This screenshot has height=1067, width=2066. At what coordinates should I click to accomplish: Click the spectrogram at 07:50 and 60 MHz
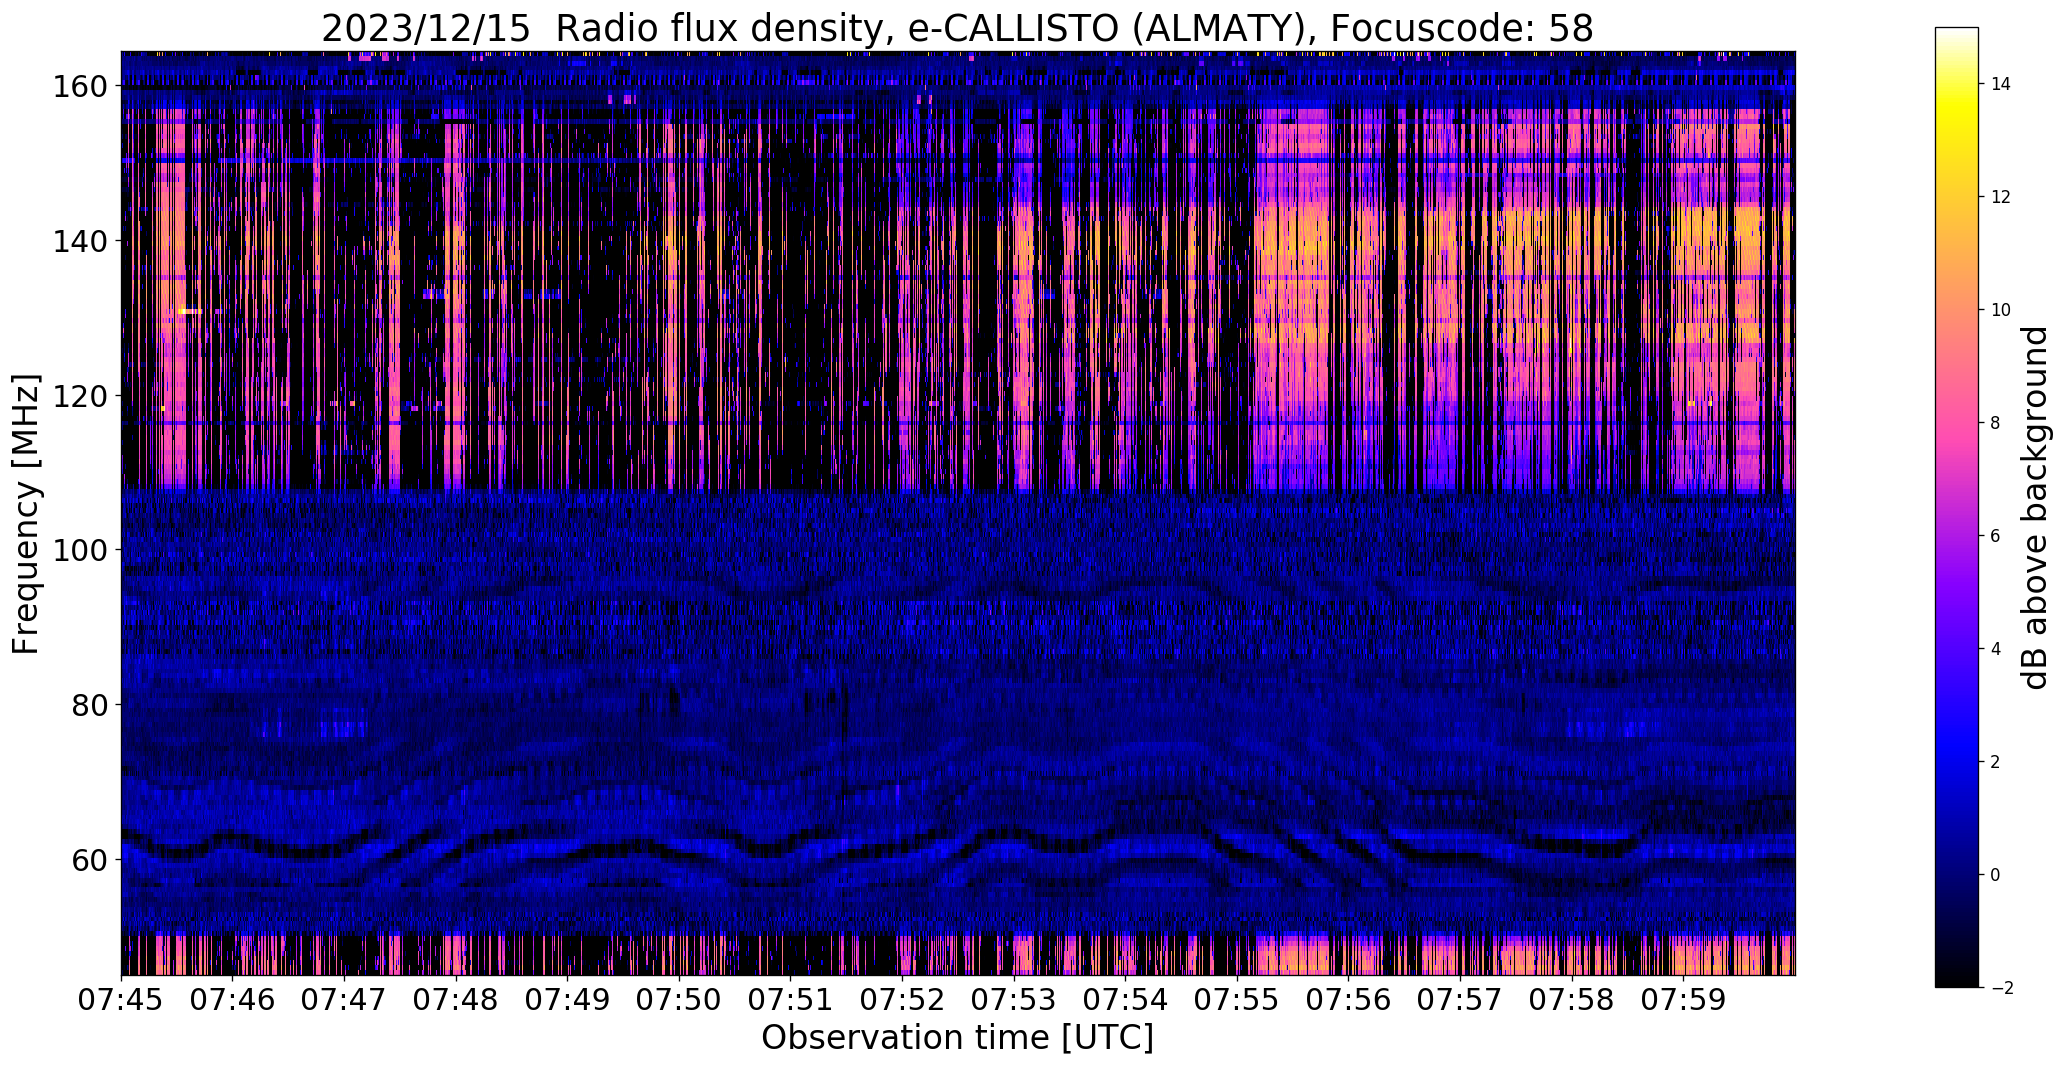click(679, 859)
